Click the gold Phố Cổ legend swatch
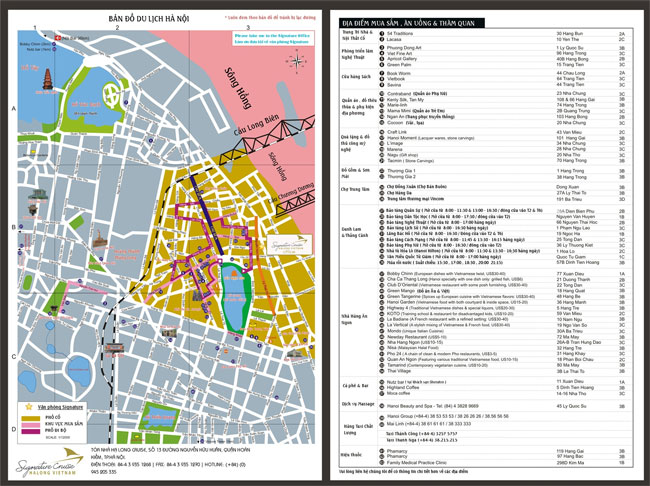This screenshot has width=650, height=486. pyautogui.click(x=30, y=418)
